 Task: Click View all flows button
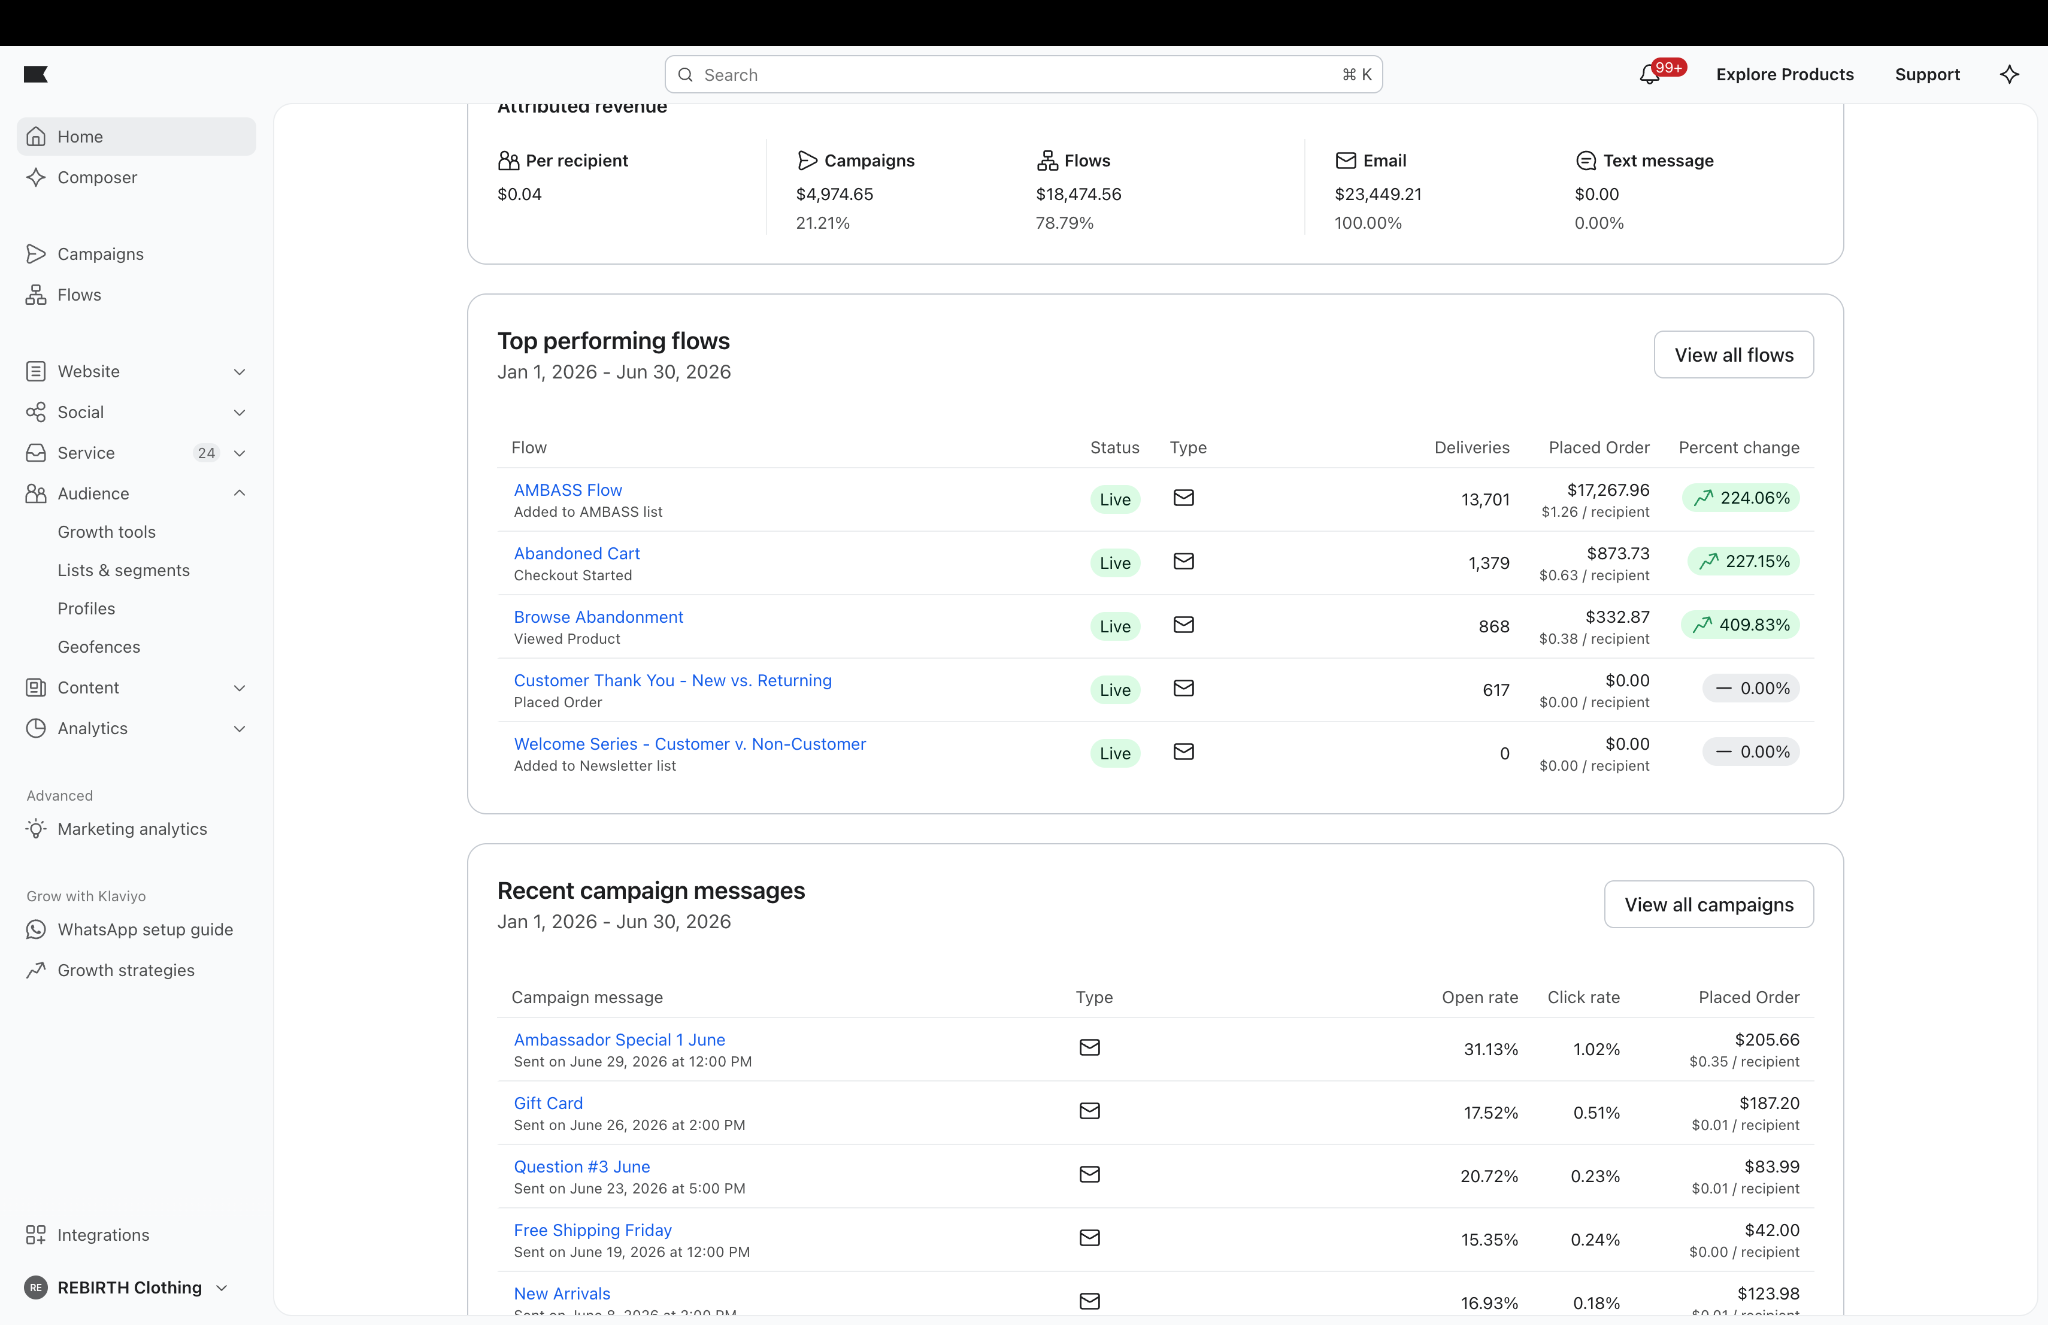click(x=1734, y=355)
